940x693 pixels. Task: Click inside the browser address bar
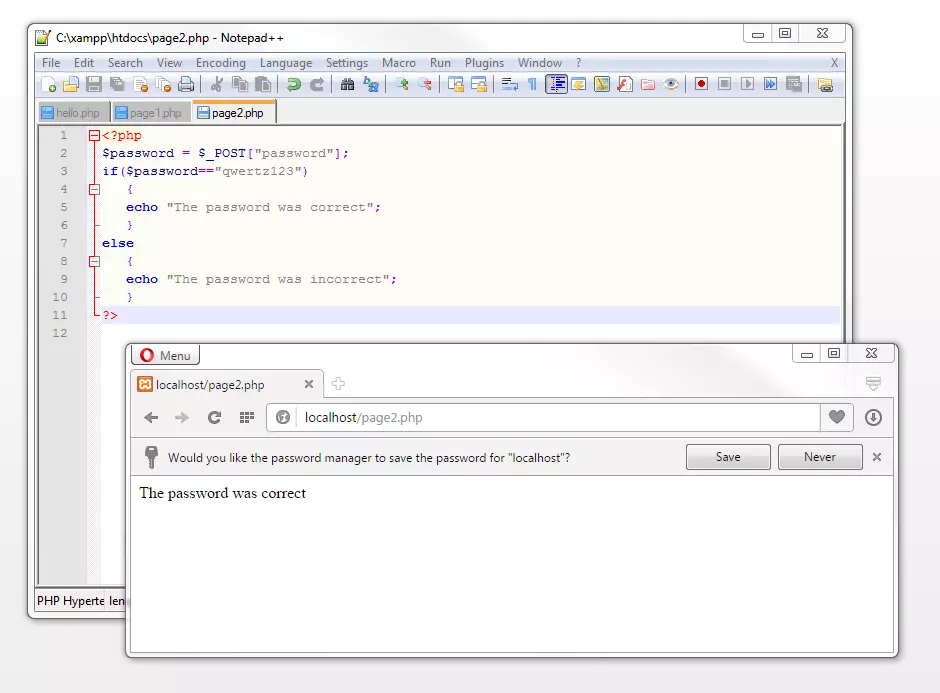[500, 417]
